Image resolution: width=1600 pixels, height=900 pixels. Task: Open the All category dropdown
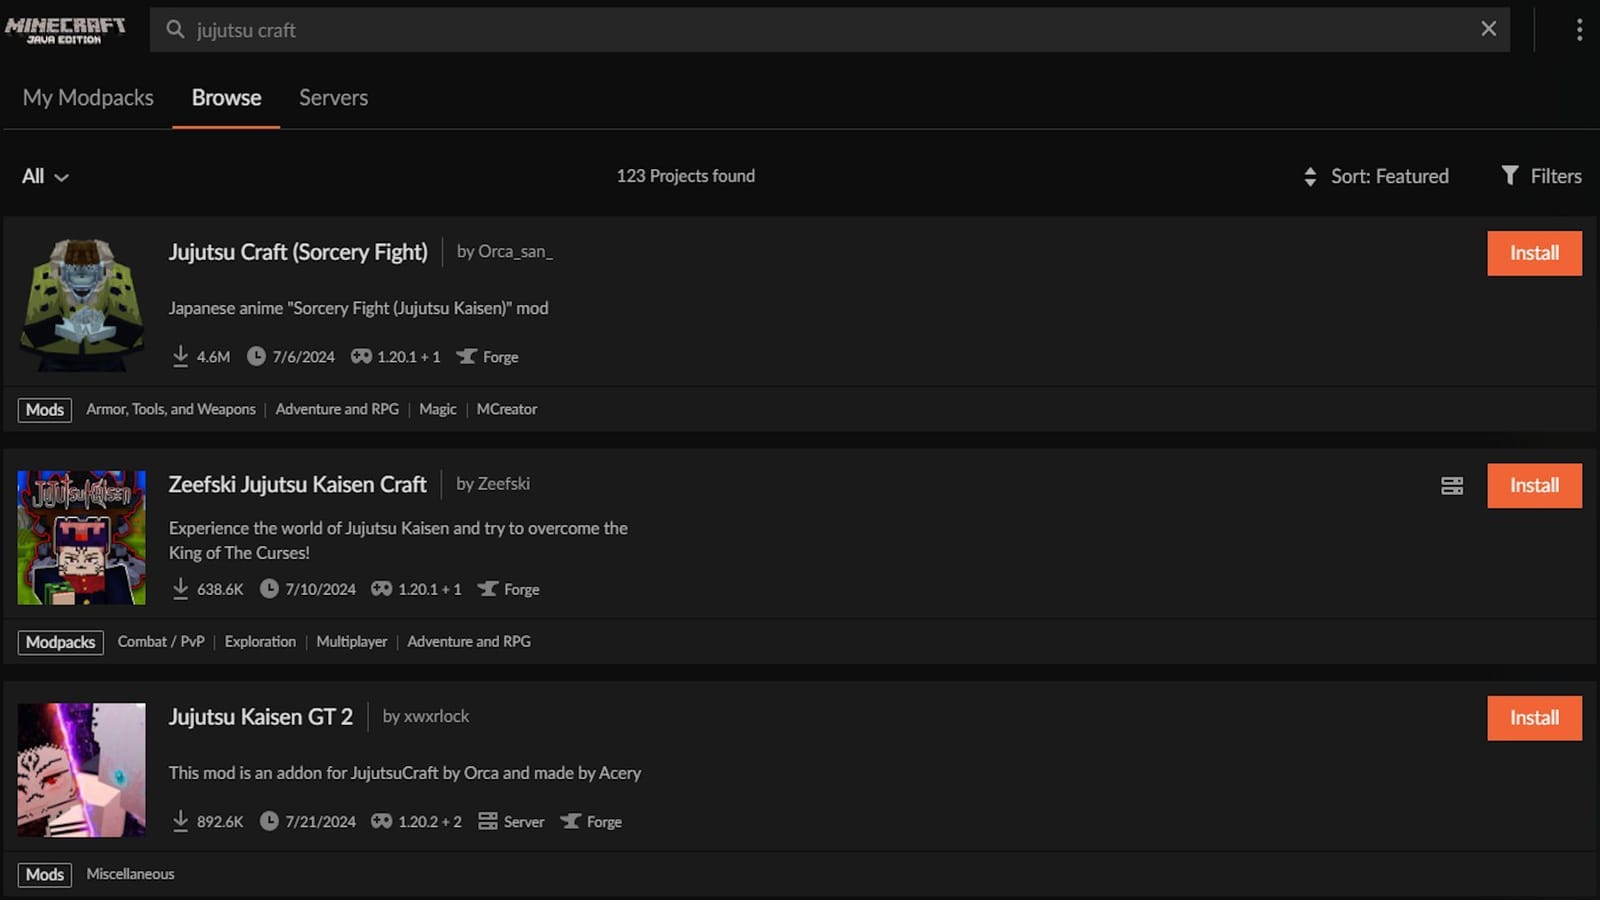click(x=44, y=176)
